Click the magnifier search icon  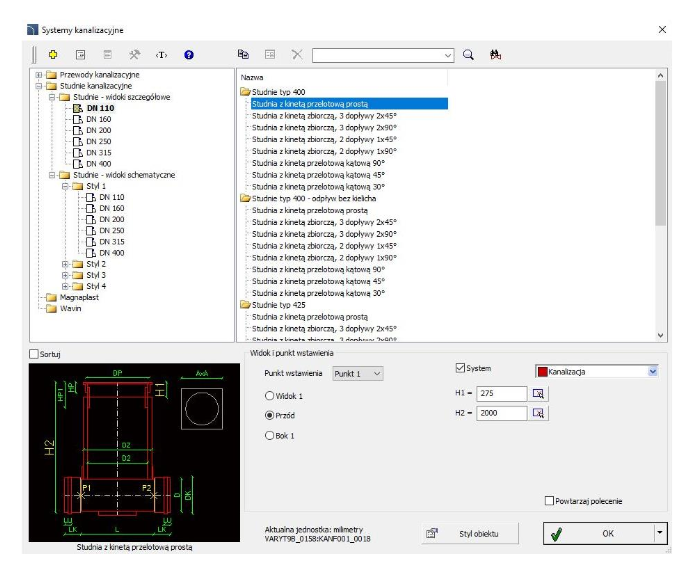468,56
